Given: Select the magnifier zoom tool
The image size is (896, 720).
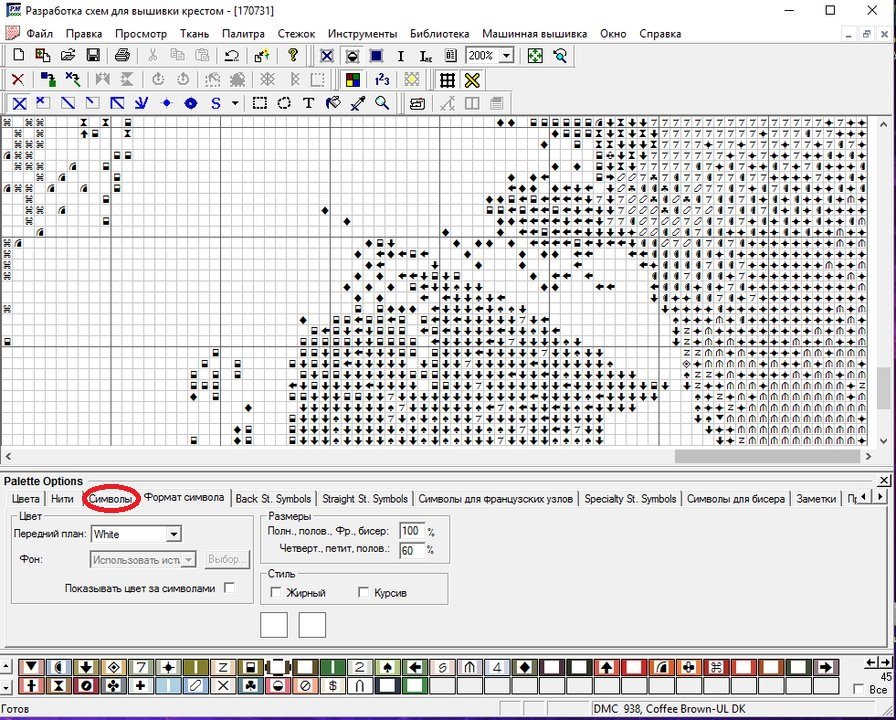Looking at the screenshot, I should coord(382,103).
